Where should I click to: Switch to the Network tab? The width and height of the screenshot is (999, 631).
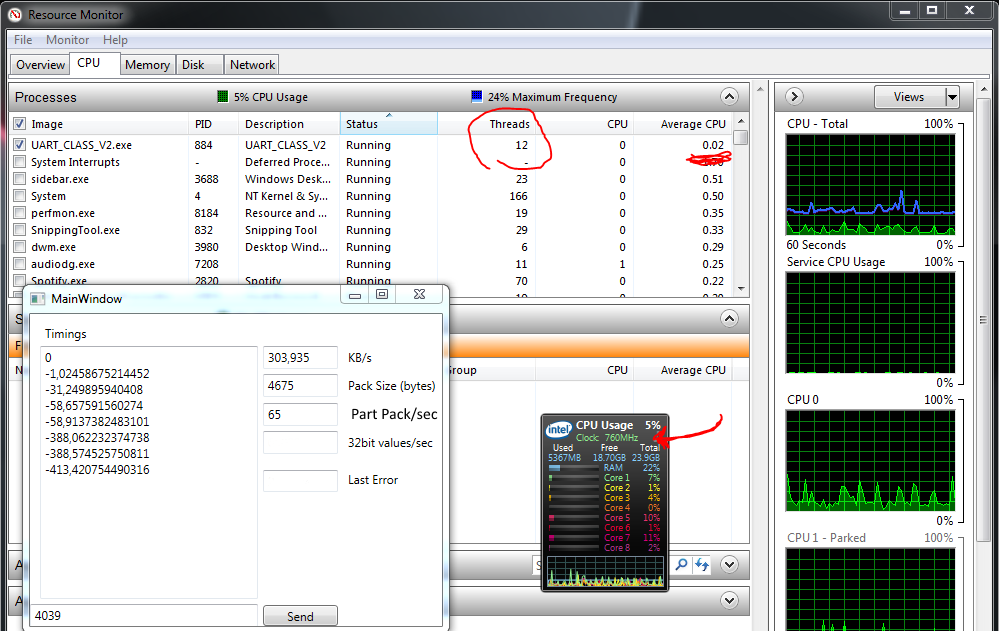coord(252,64)
